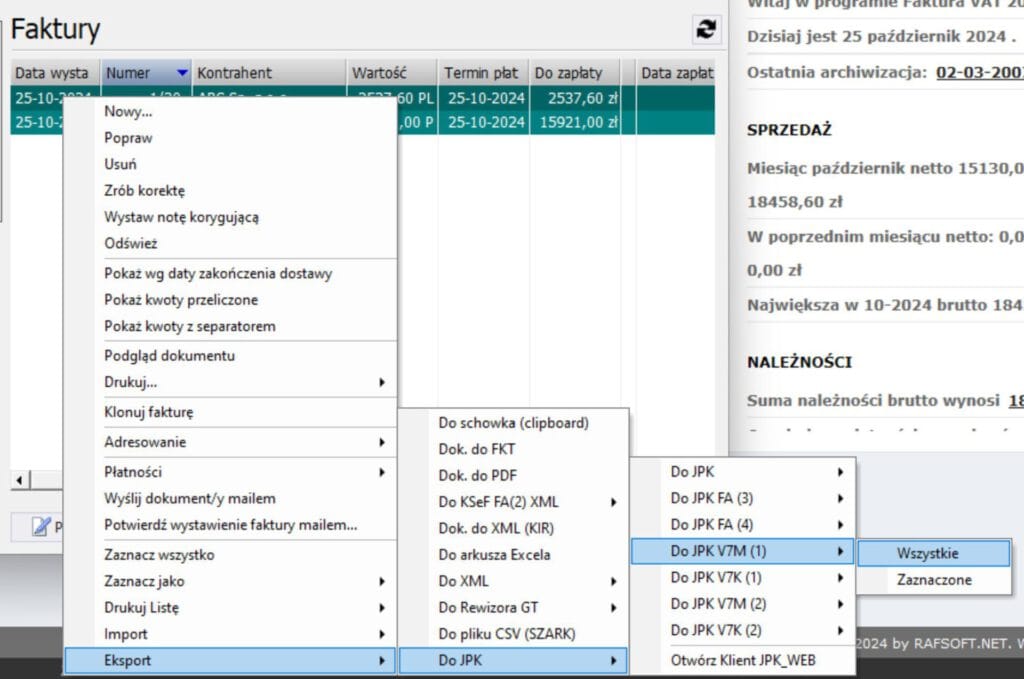Image resolution: width=1024 pixels, height=679 pixels.
Task: Click the pencil icon button below table
Action: point(41,526)
